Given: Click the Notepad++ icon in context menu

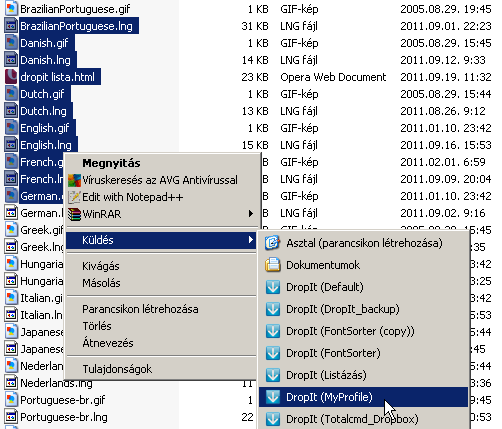Looking at the screenshot, I should pos(74,197).
